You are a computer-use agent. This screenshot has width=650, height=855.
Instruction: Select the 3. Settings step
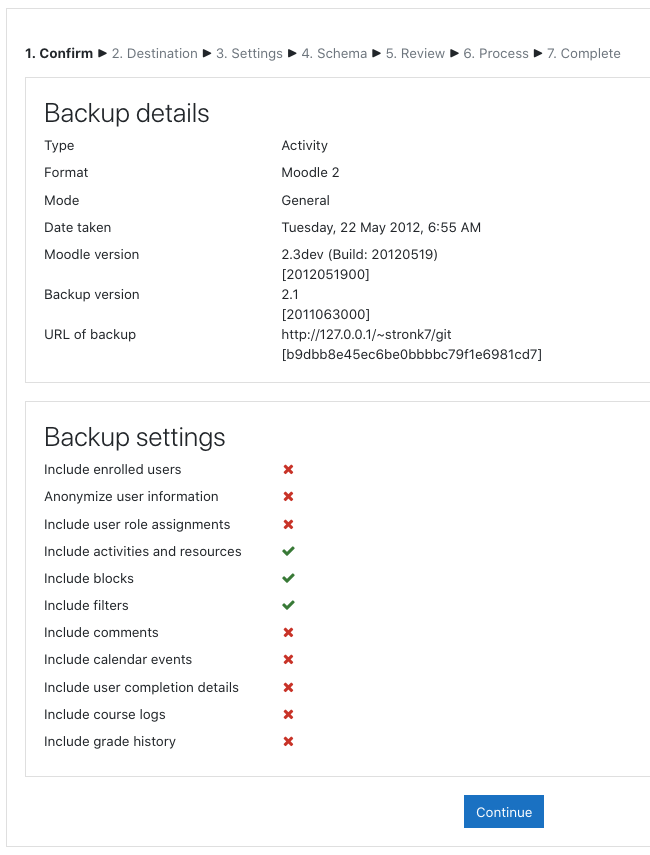[249, 53]
